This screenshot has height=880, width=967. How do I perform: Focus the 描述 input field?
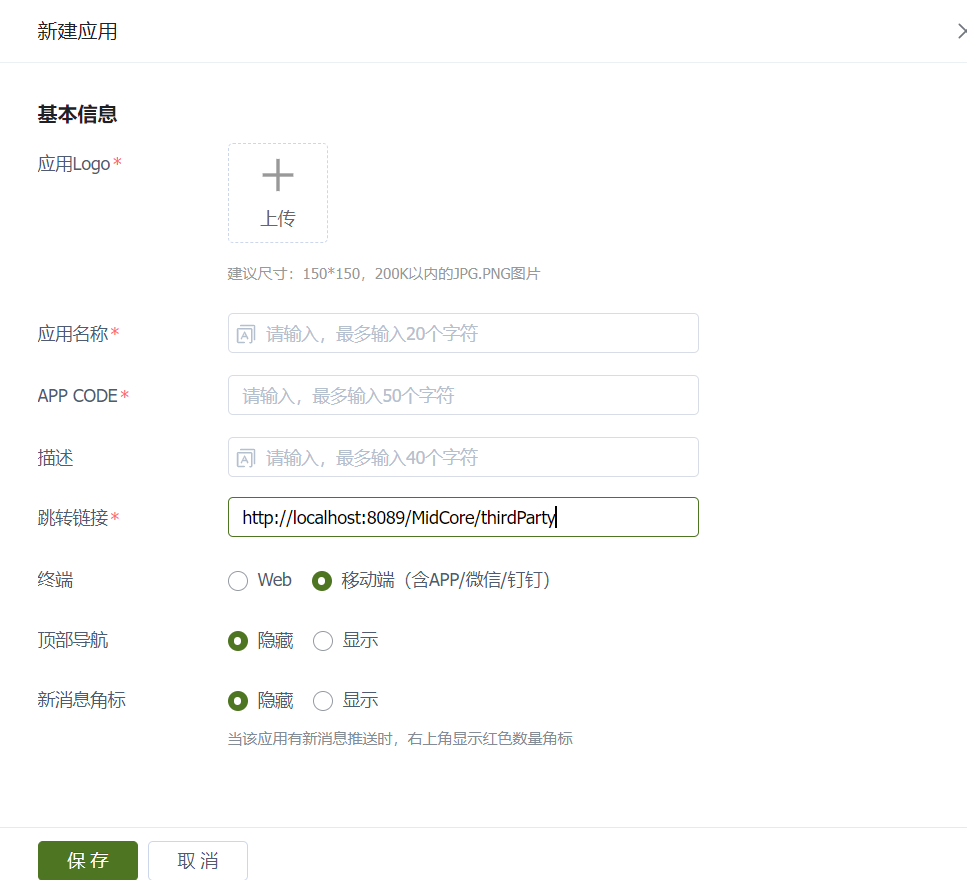click(463, 457)
